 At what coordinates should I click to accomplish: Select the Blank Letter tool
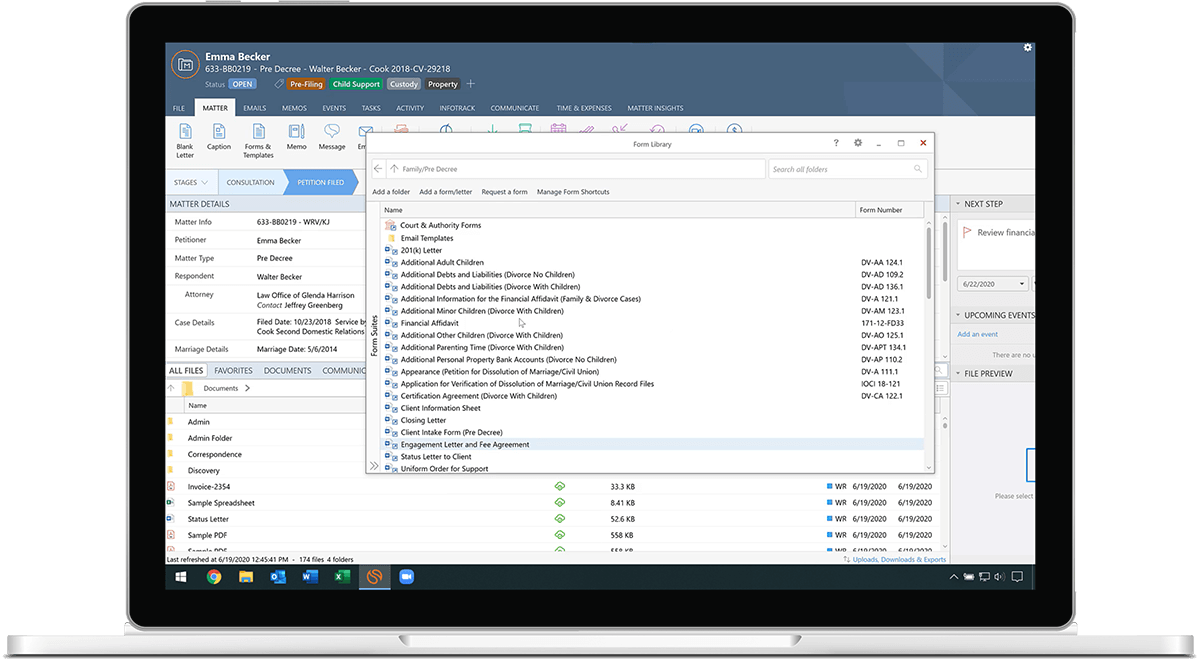coord(184,140)
